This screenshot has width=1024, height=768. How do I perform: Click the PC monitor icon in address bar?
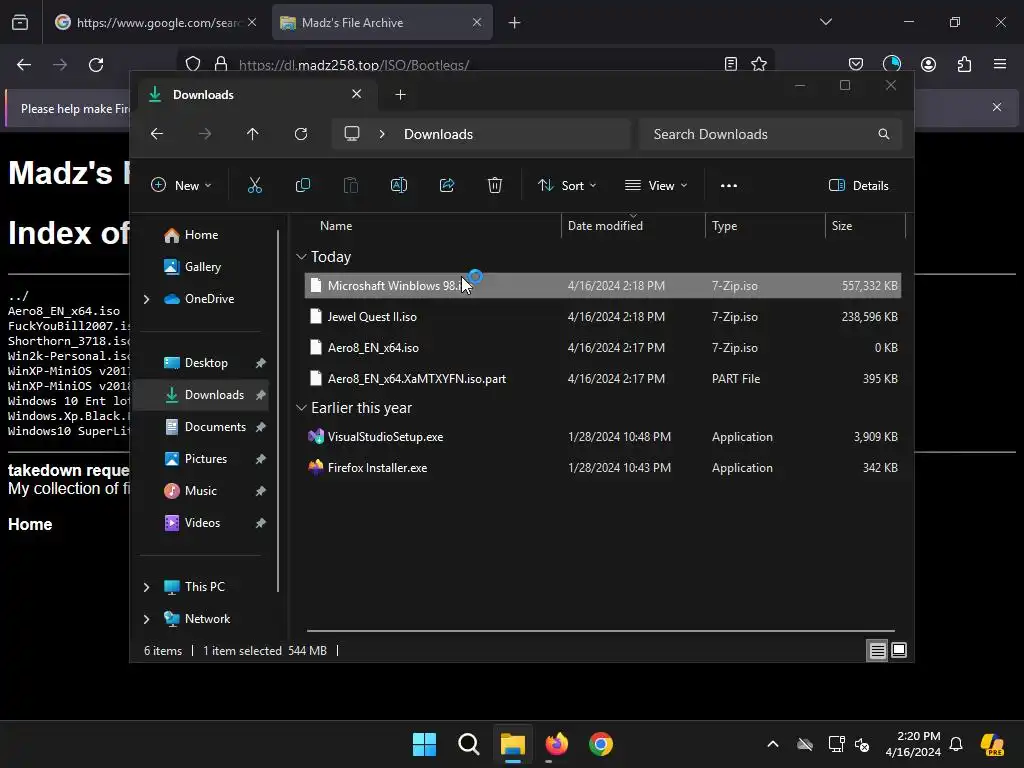[352, 134]
